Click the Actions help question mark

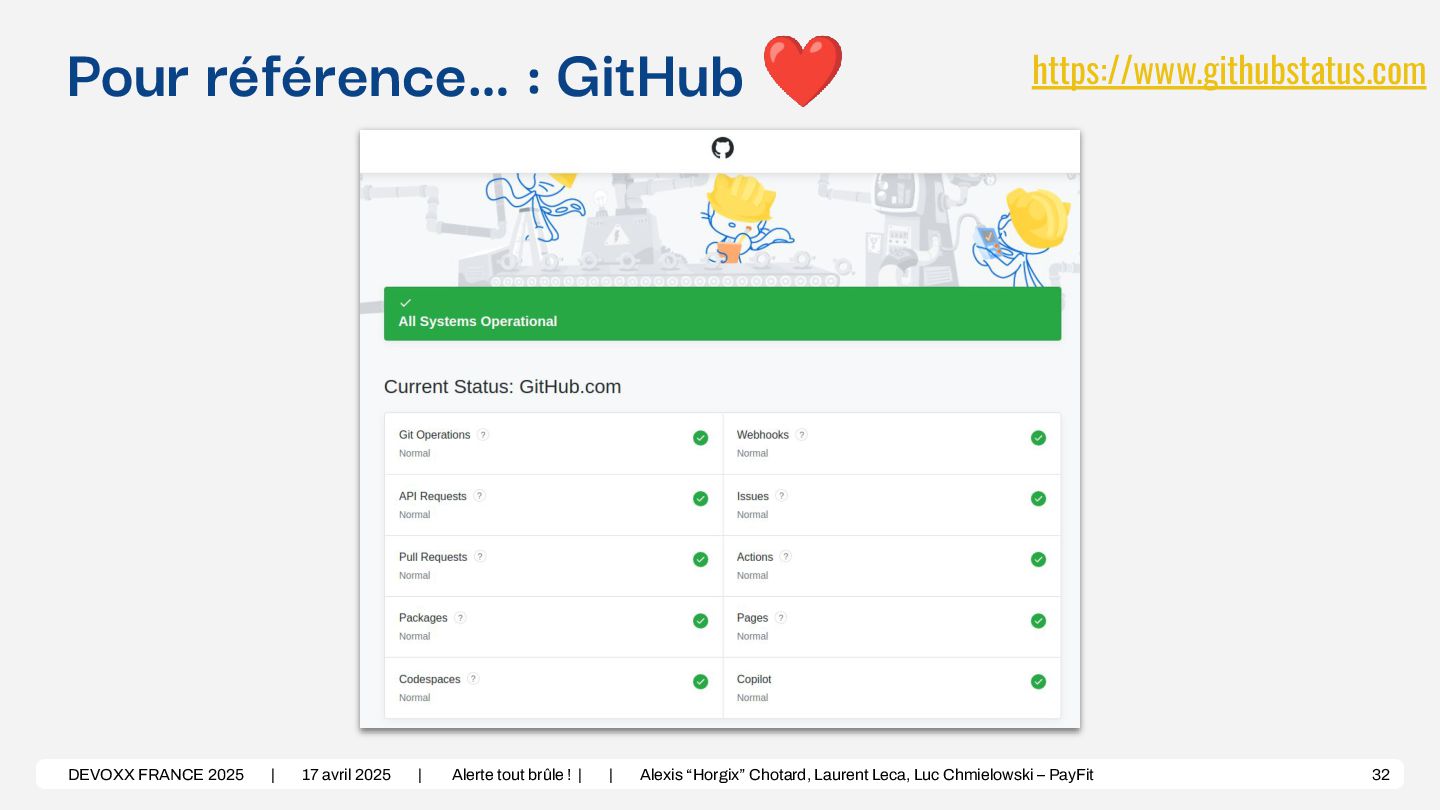coord(785,557)
